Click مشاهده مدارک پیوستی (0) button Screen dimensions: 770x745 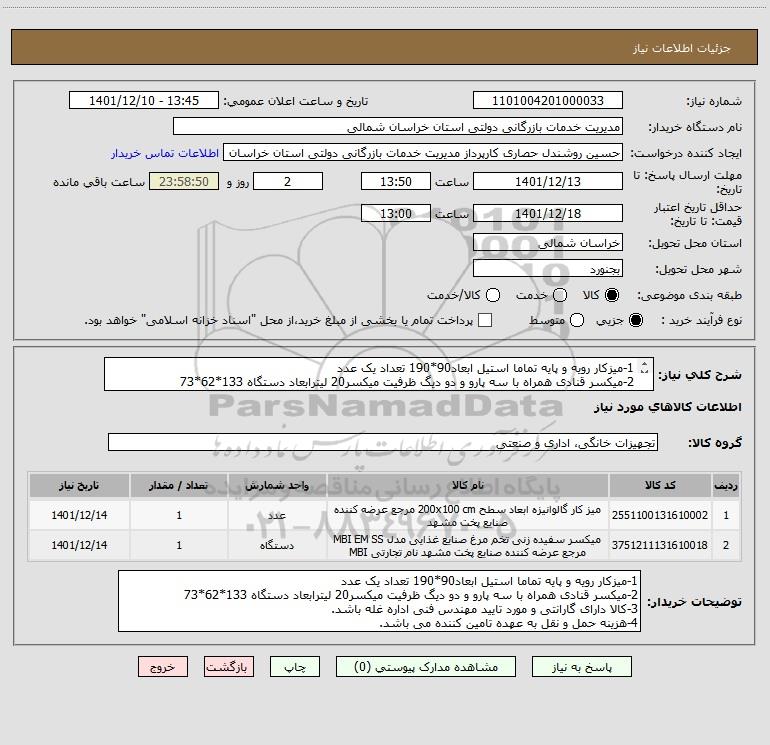click(426, 667)
